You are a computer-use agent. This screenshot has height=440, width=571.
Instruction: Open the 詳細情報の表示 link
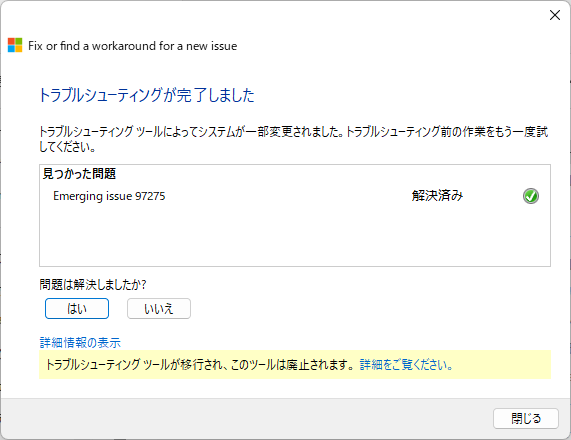click(80, 342)
